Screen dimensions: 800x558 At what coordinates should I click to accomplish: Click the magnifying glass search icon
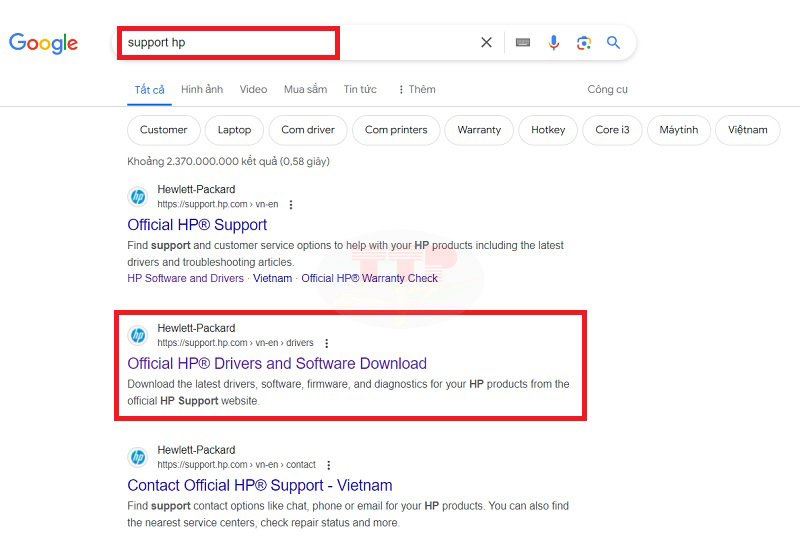pyautogui.click(x=613, y=42)
